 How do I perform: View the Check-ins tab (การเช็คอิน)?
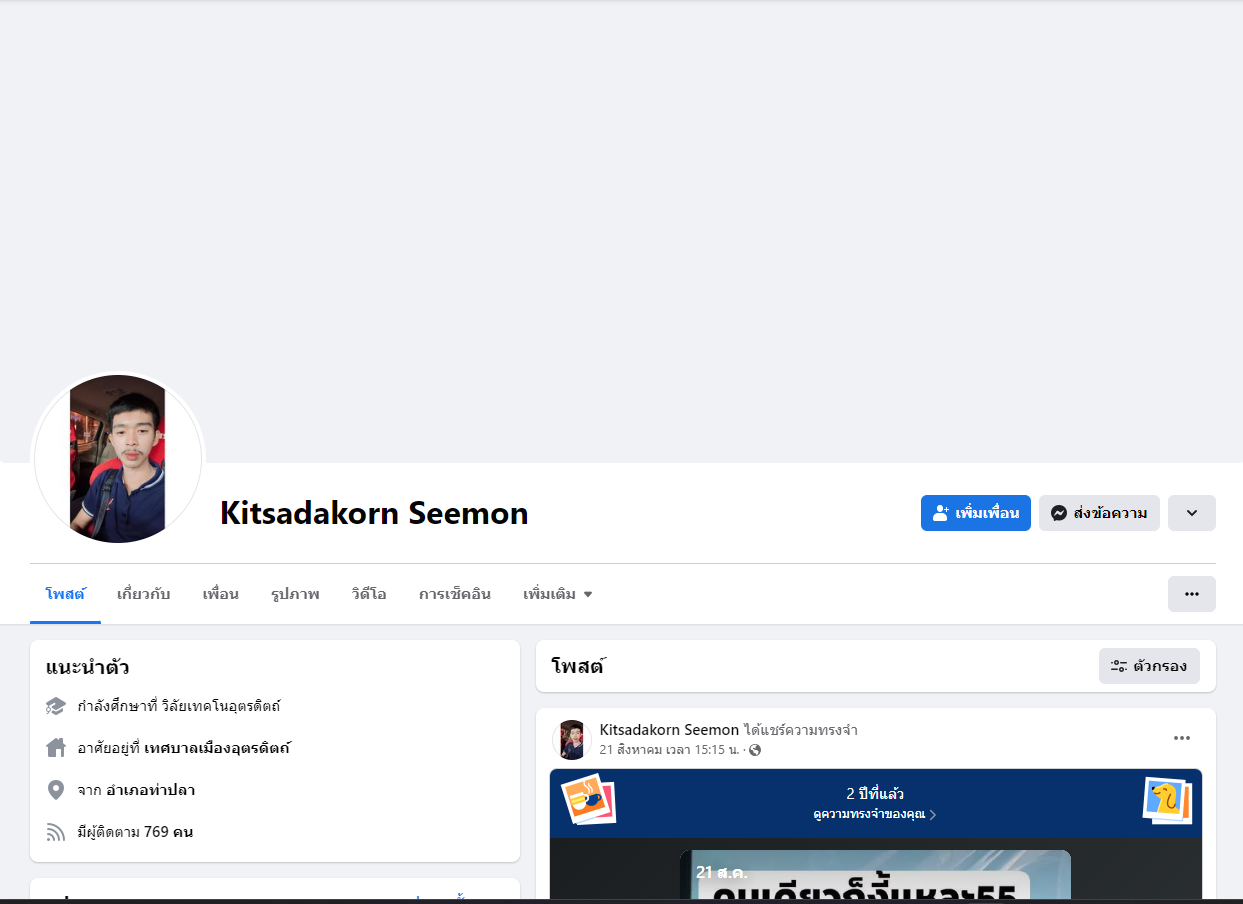coord(455,594)
